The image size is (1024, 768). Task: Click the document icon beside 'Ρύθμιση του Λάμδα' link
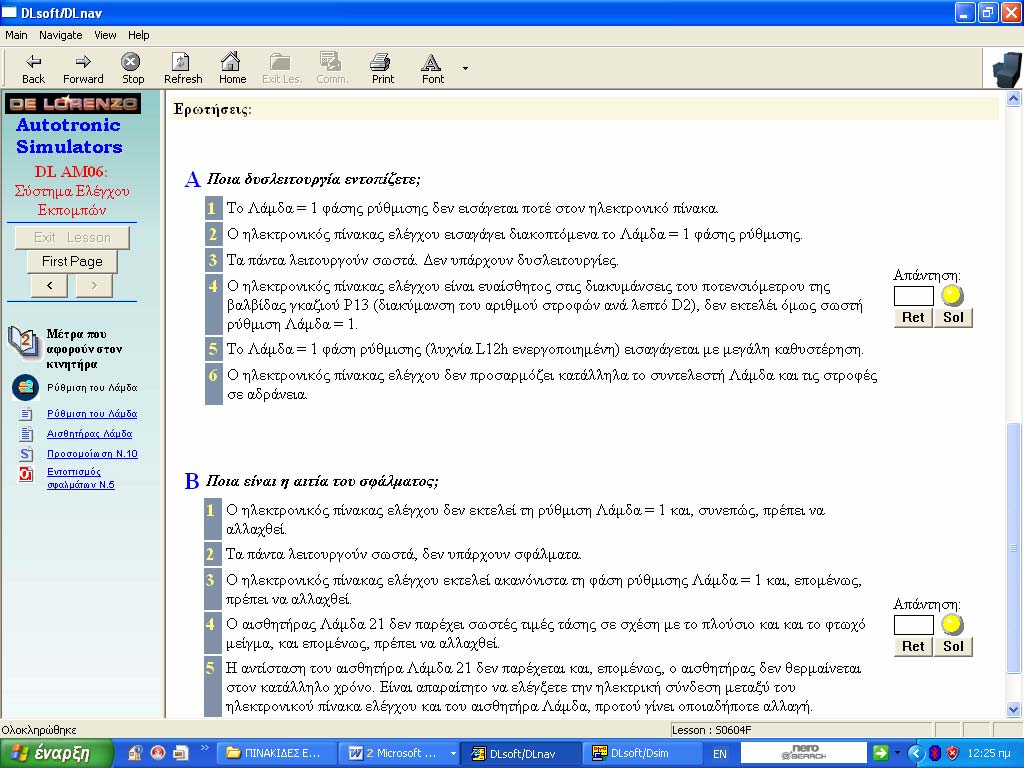coord(26,414)
